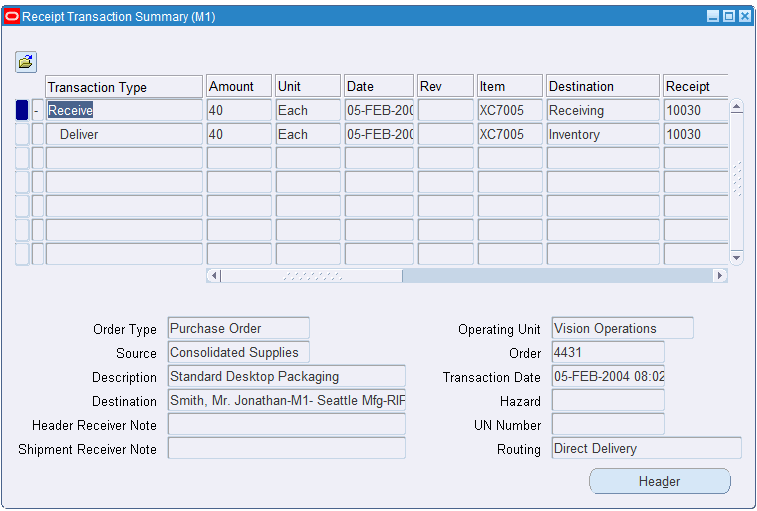Screen dimensions: 757x511
Task: Click the vertical scrollbar down arrow
Action: coord(736,257)
